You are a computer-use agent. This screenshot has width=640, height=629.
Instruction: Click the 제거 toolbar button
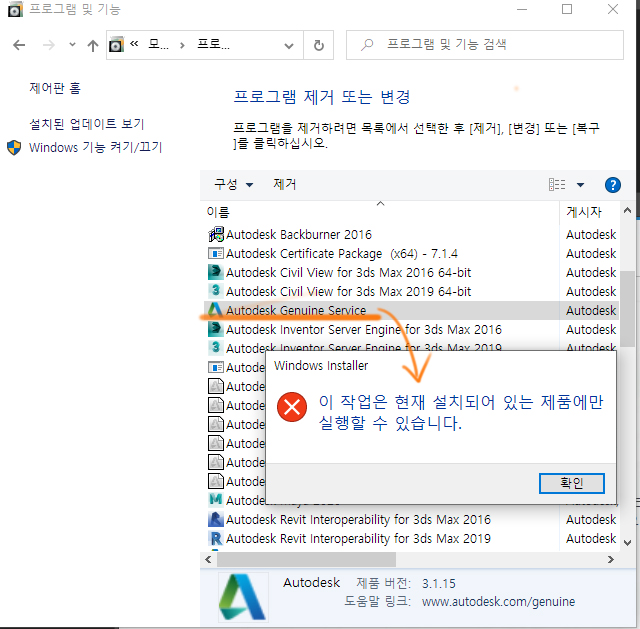click(x=284, y=184)
